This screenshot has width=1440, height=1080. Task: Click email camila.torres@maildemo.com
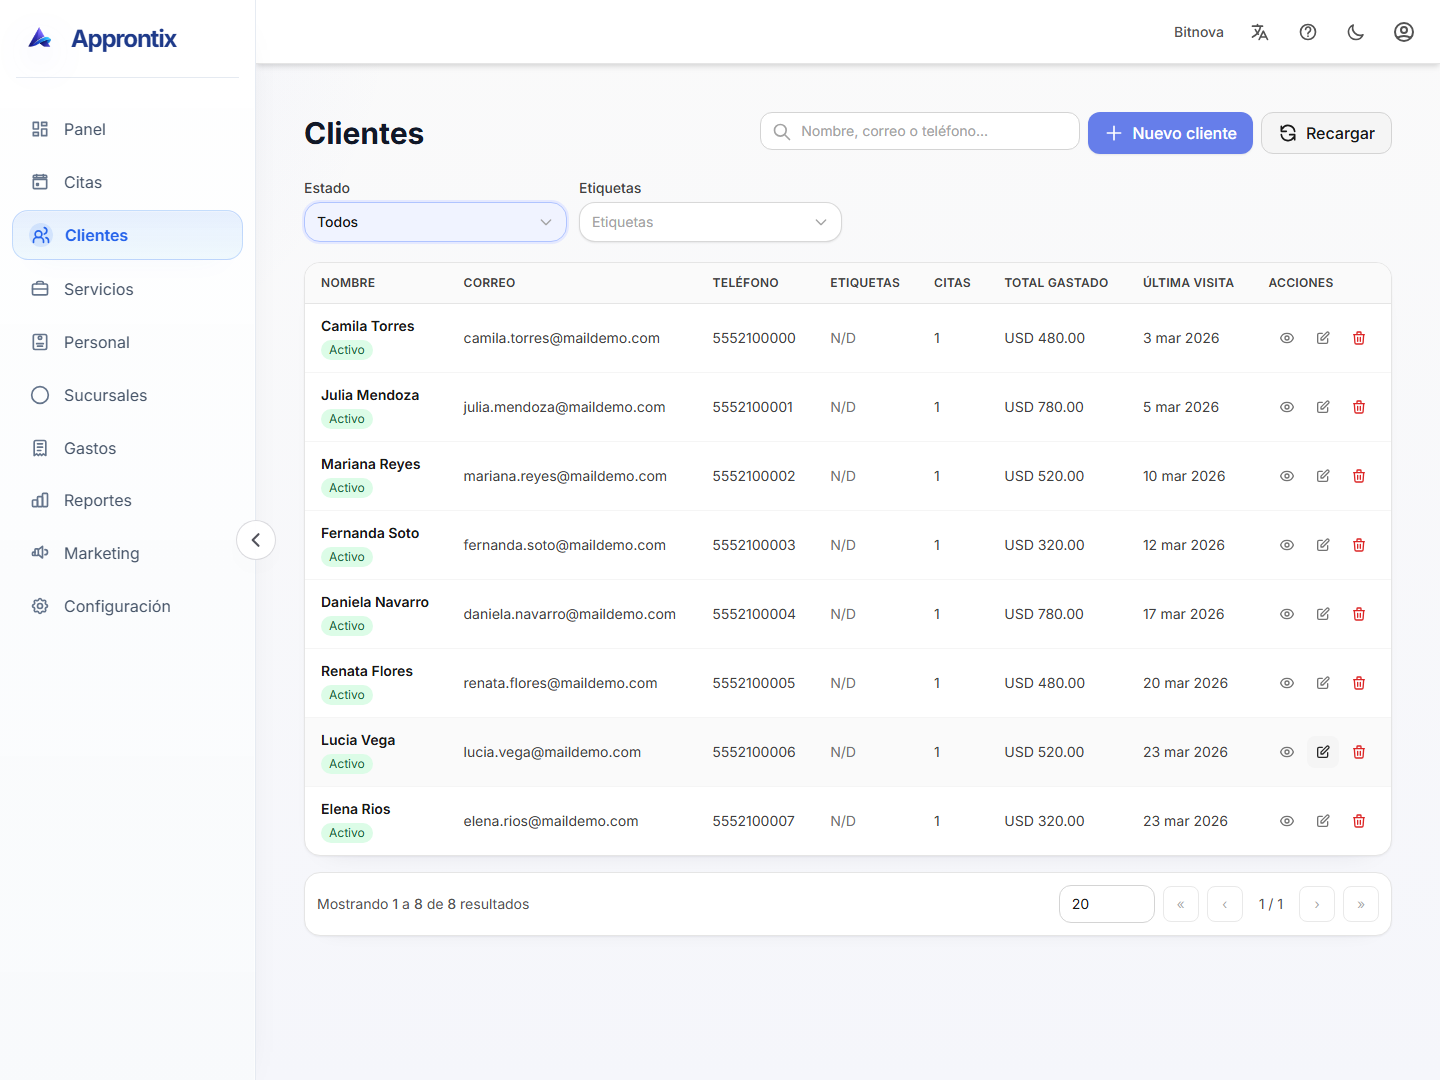[562, 338]
